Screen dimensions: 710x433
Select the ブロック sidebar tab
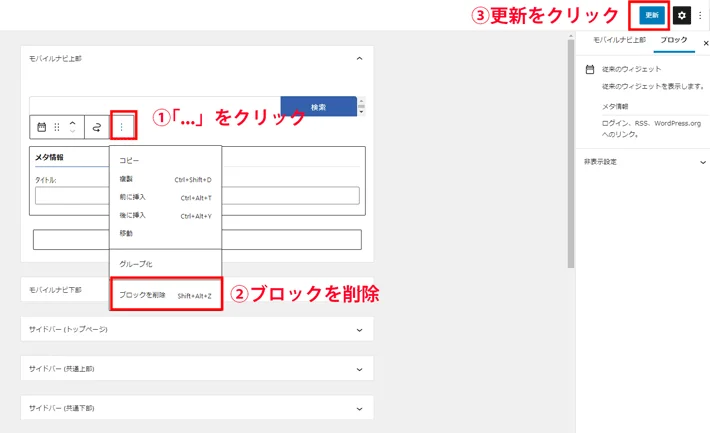674,40
